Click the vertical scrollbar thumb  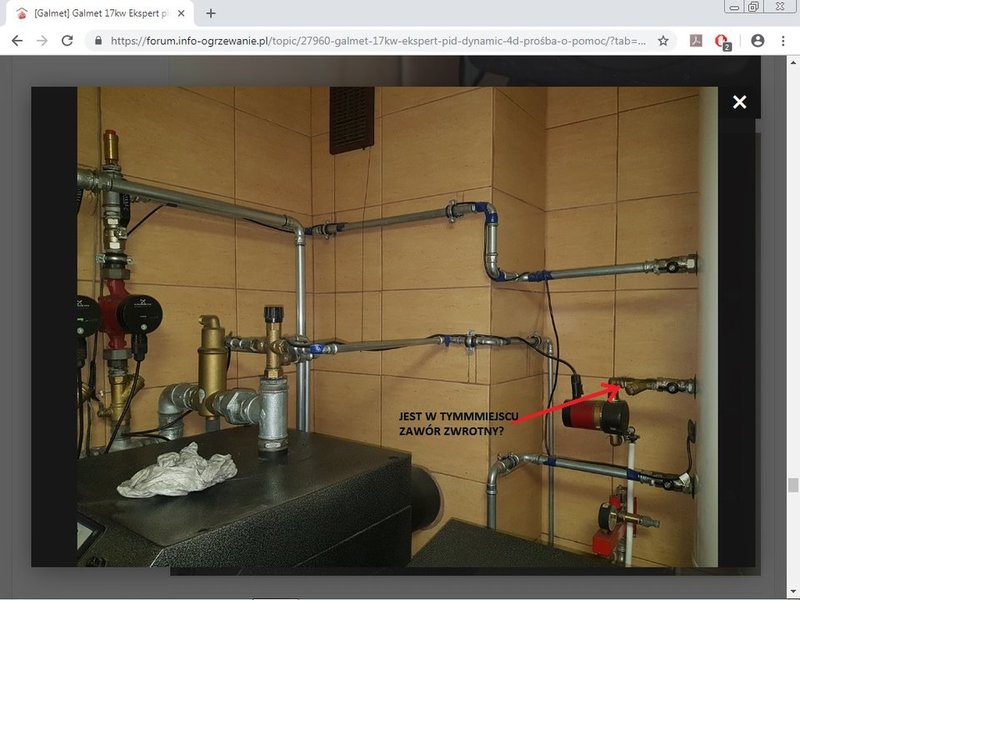coord(793,485)
